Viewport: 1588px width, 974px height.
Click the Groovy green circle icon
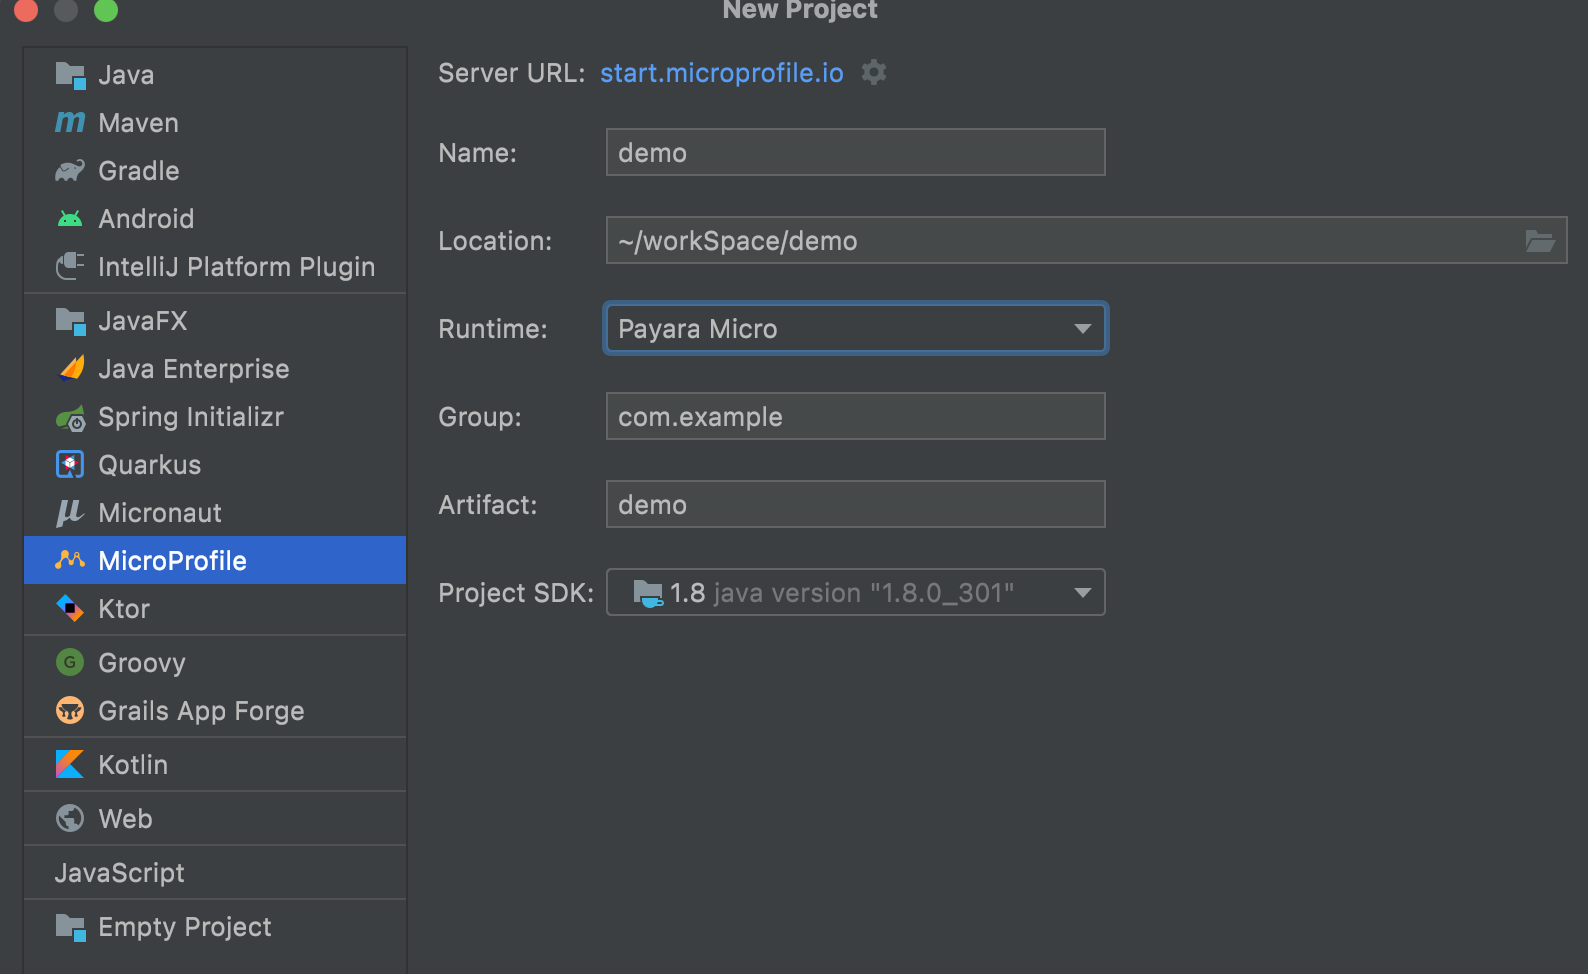click(70, 662)
